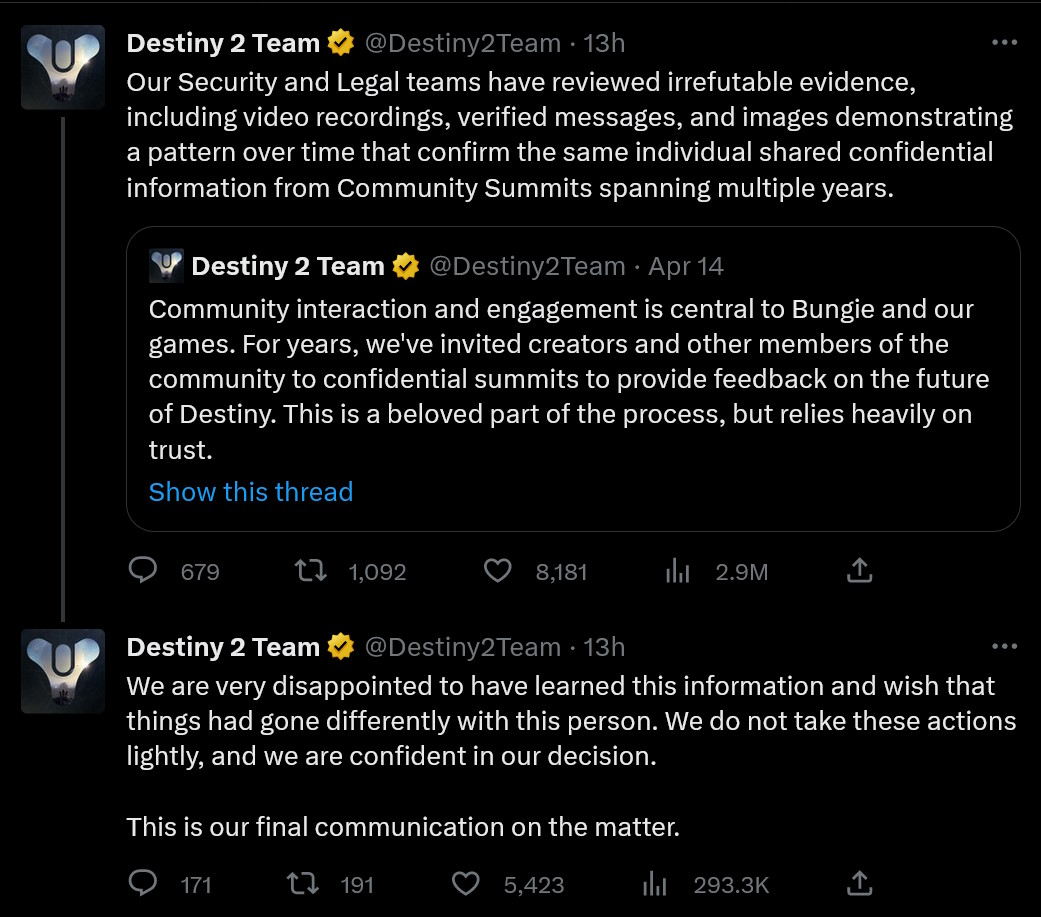This screenshot has height=917, width=1041.
Task: Open the @Destiny2Team profile handle
Action: [463, 42]
